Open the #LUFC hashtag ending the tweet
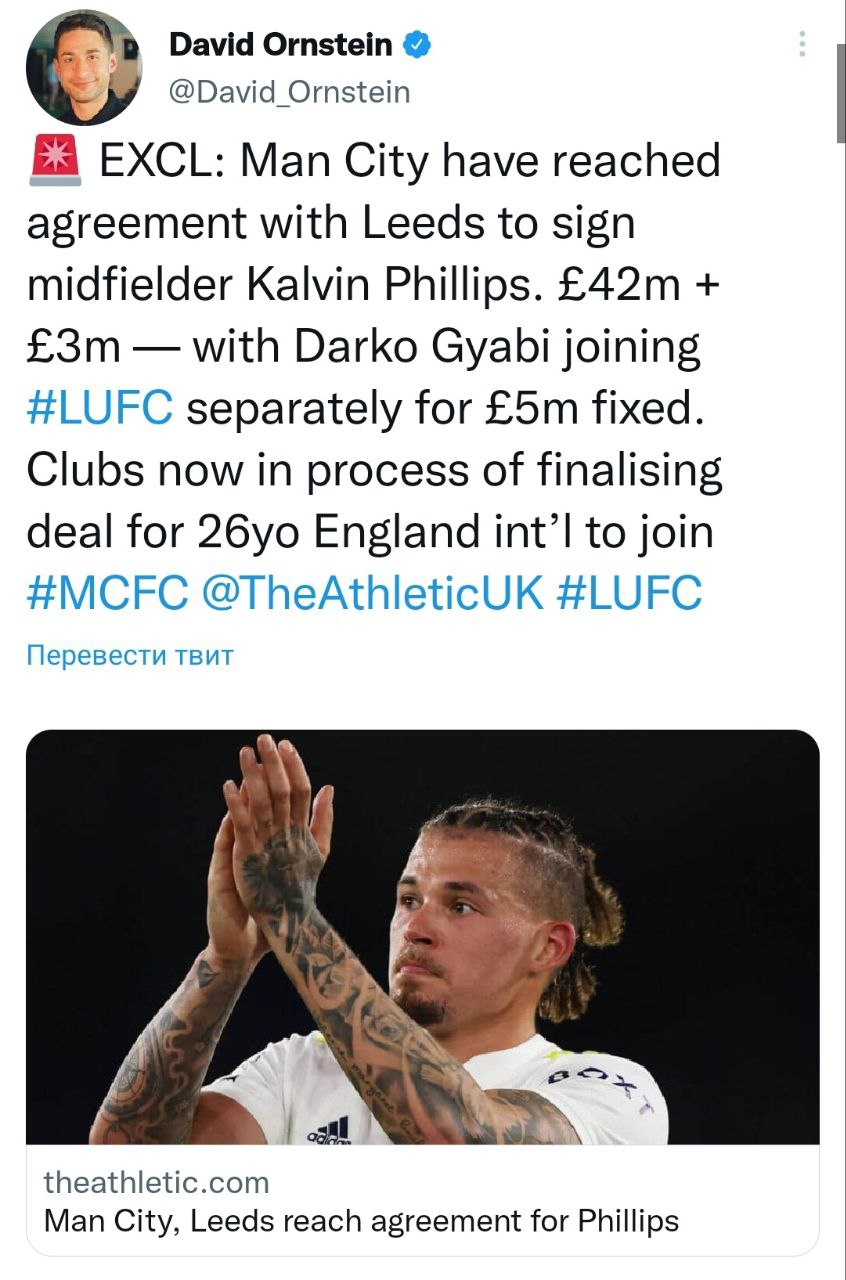Screen dimensions: 846x1280 tap(629, 593)
